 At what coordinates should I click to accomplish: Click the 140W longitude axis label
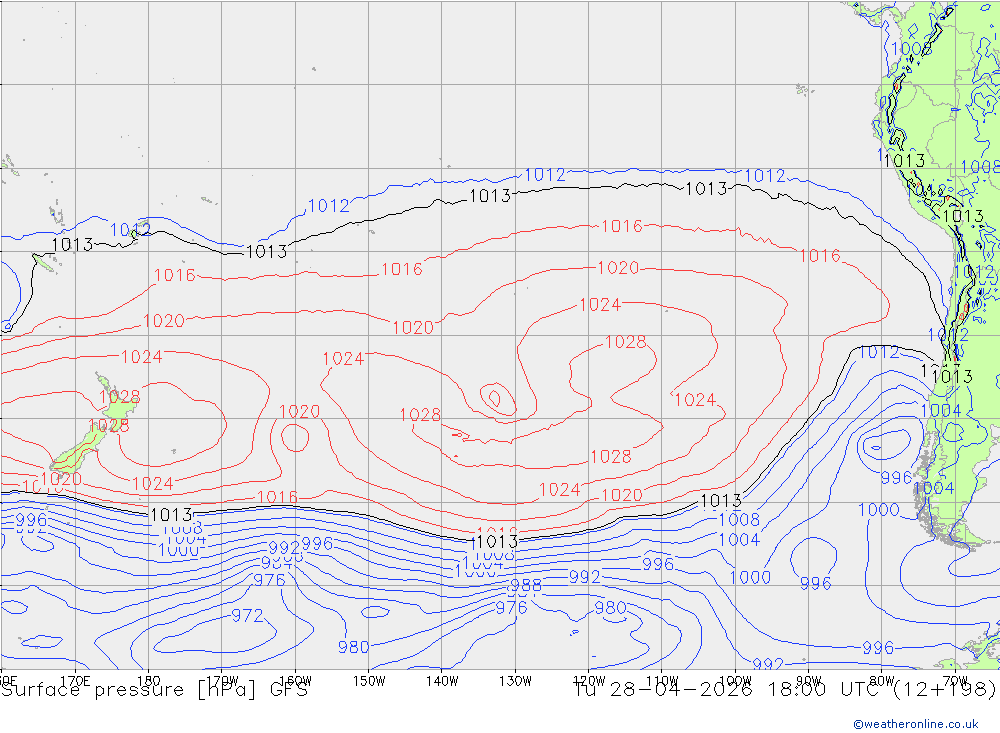(442, 680)
